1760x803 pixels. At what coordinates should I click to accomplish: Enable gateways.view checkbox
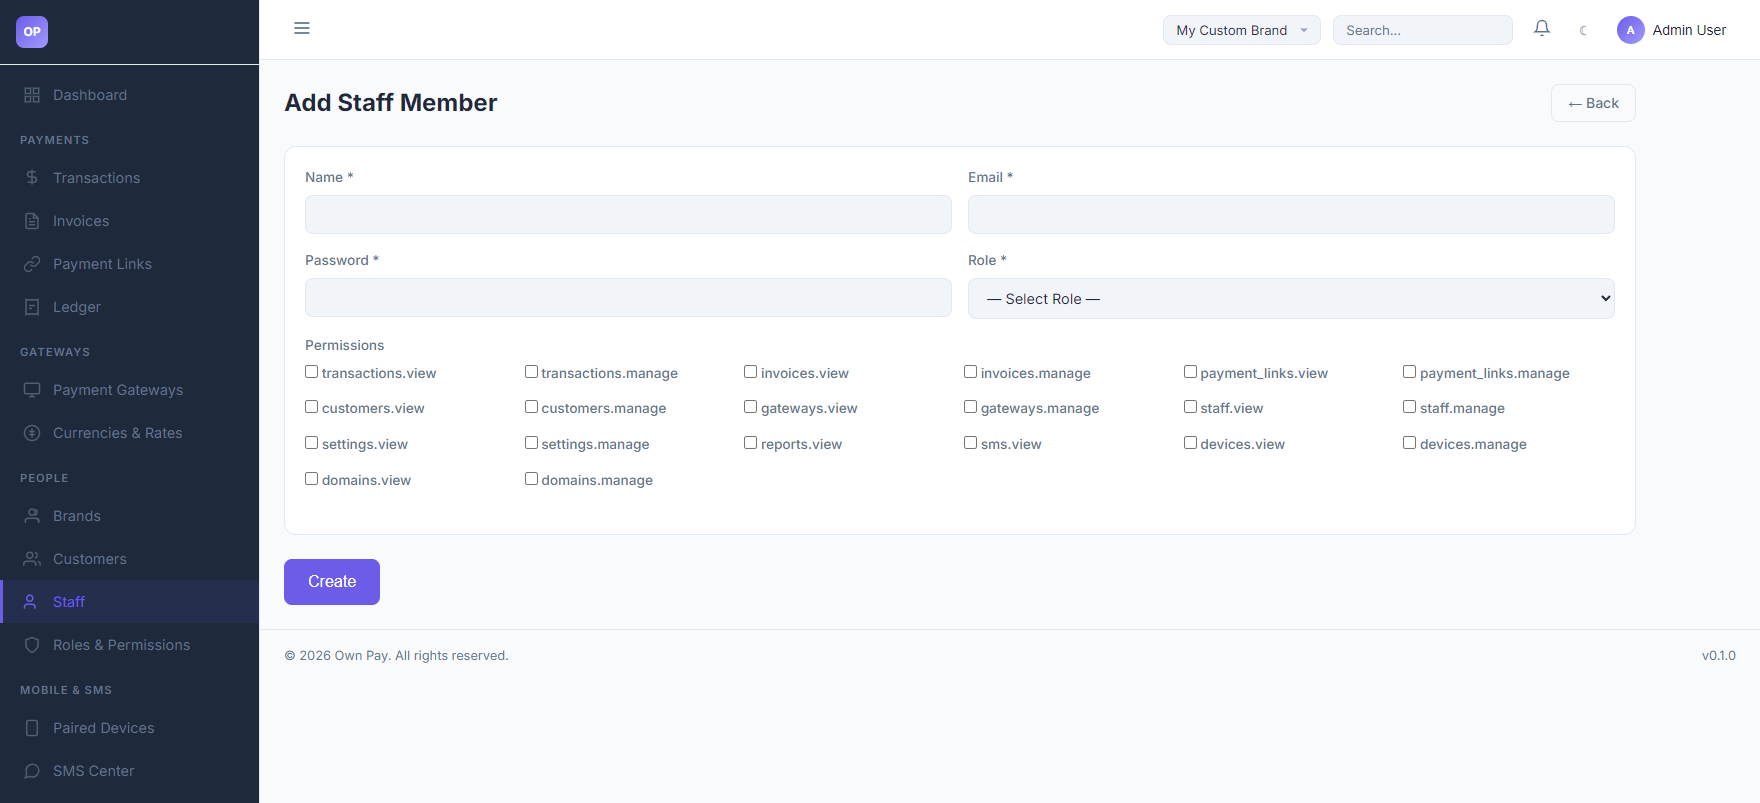tap(751, 407)
